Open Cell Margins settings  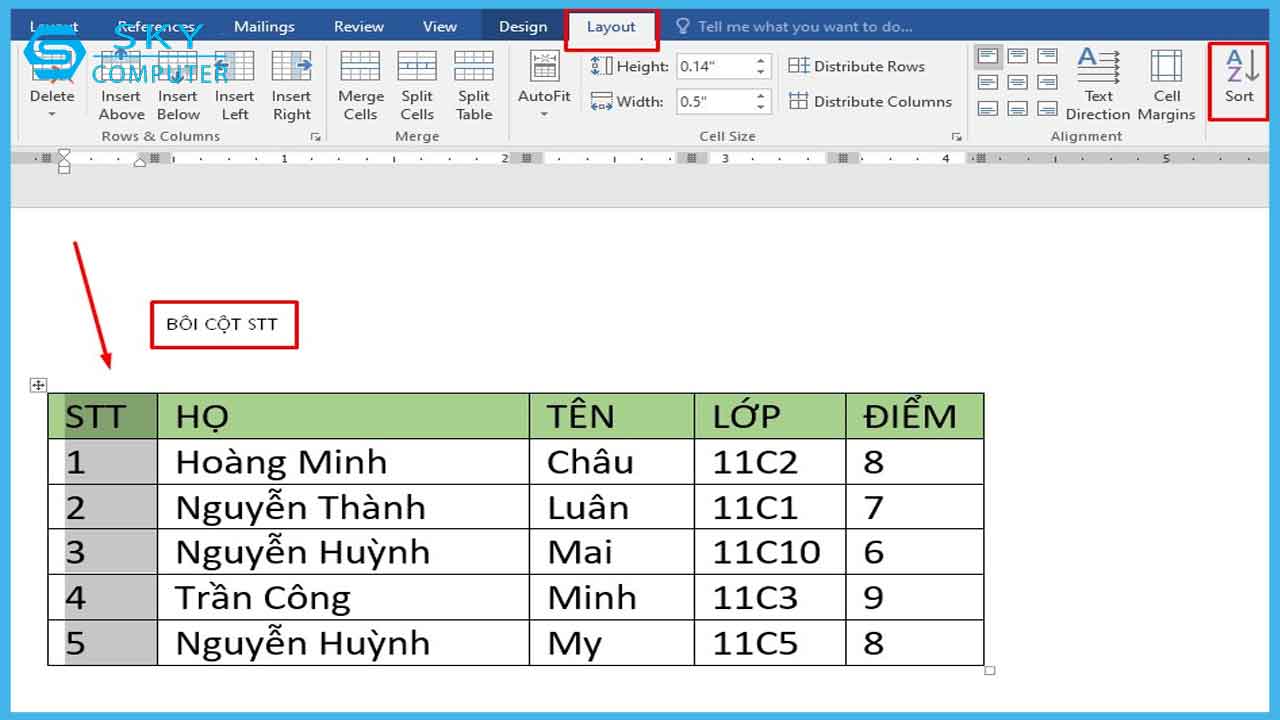click(x=1166, y=67)
